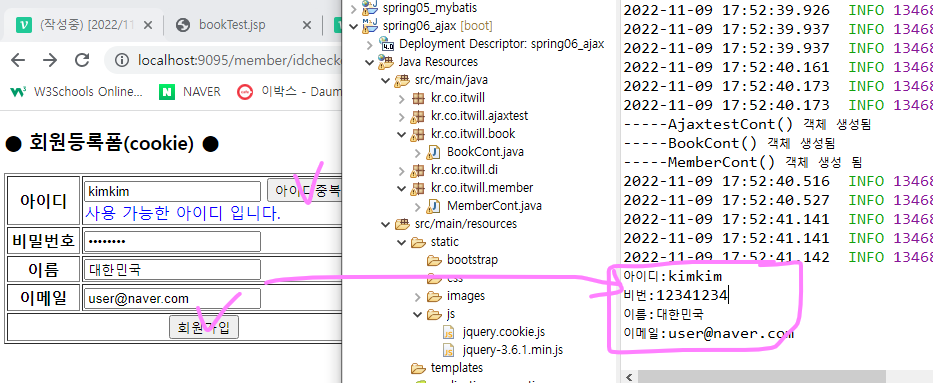Collapse src/main/resources folder
This screenshot has width=933, height=383.
coord(386,224)
